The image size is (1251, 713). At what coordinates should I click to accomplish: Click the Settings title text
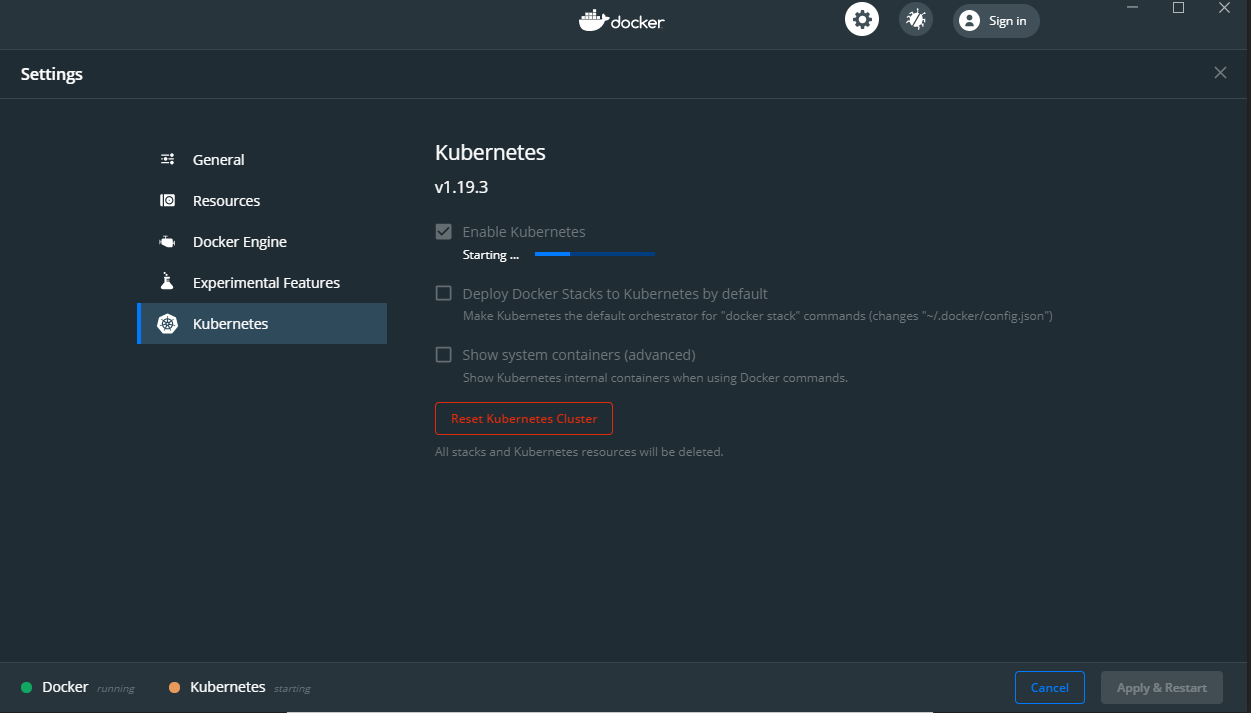tap(52, 74)
